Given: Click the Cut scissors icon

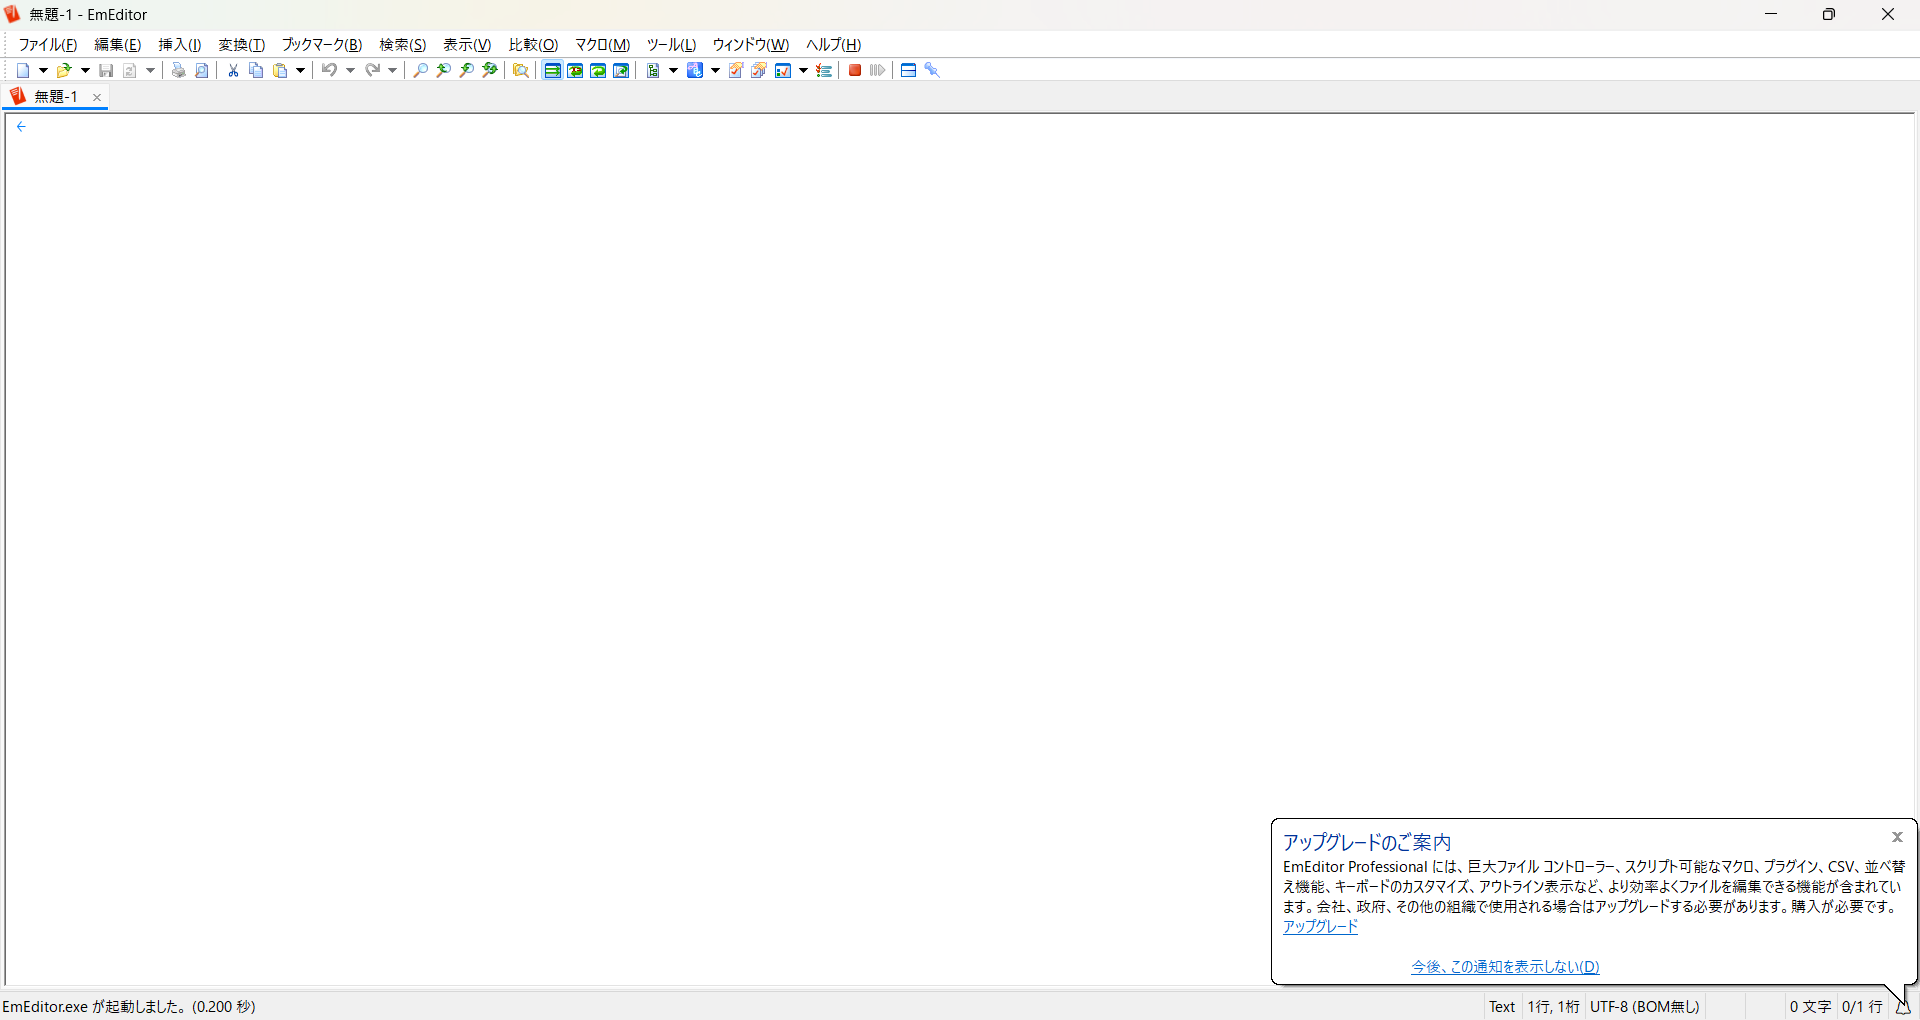Looking at the screenshot, I should pyautogui.click(x=233, y=70).
